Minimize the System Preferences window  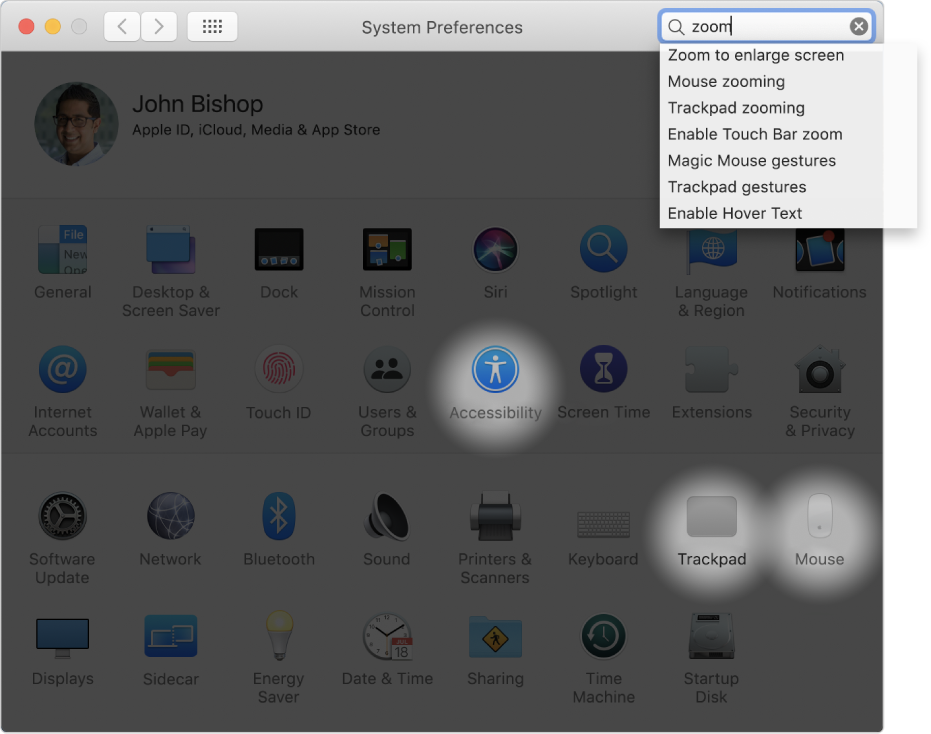point(53,27)
